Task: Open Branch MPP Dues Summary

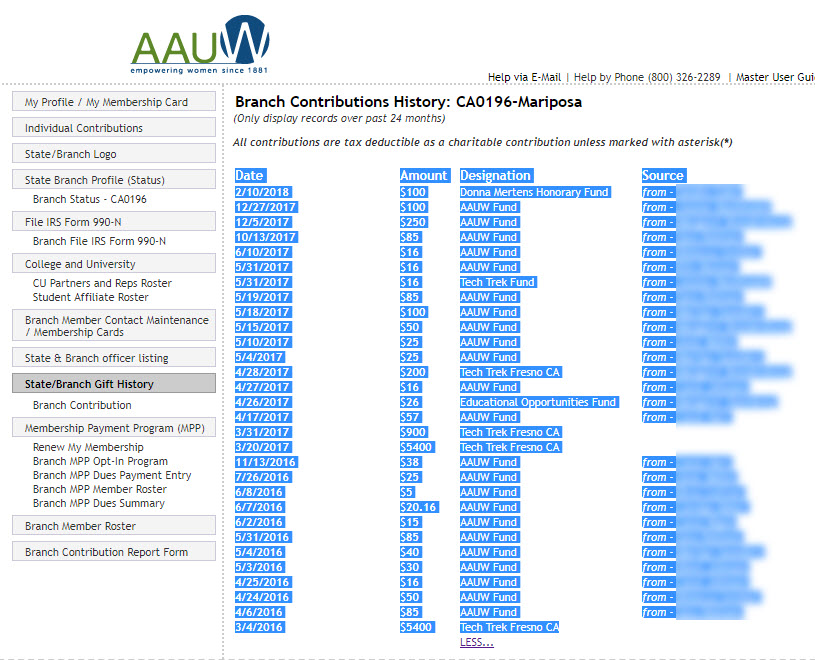Action: click(99, 504)
